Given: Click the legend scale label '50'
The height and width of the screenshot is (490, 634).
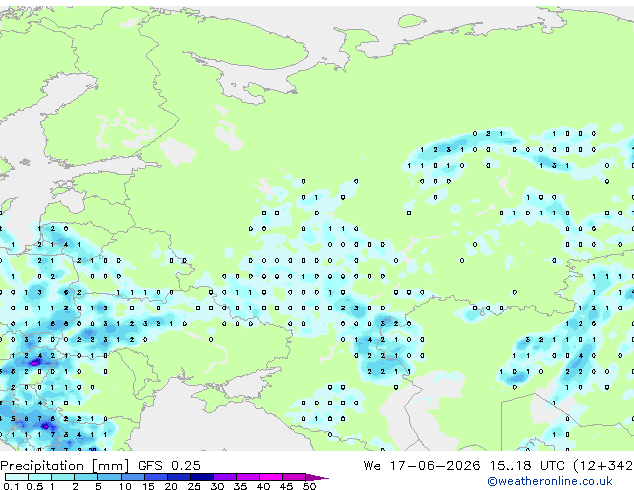Looking at the screenshot, I should coord(309,486).
